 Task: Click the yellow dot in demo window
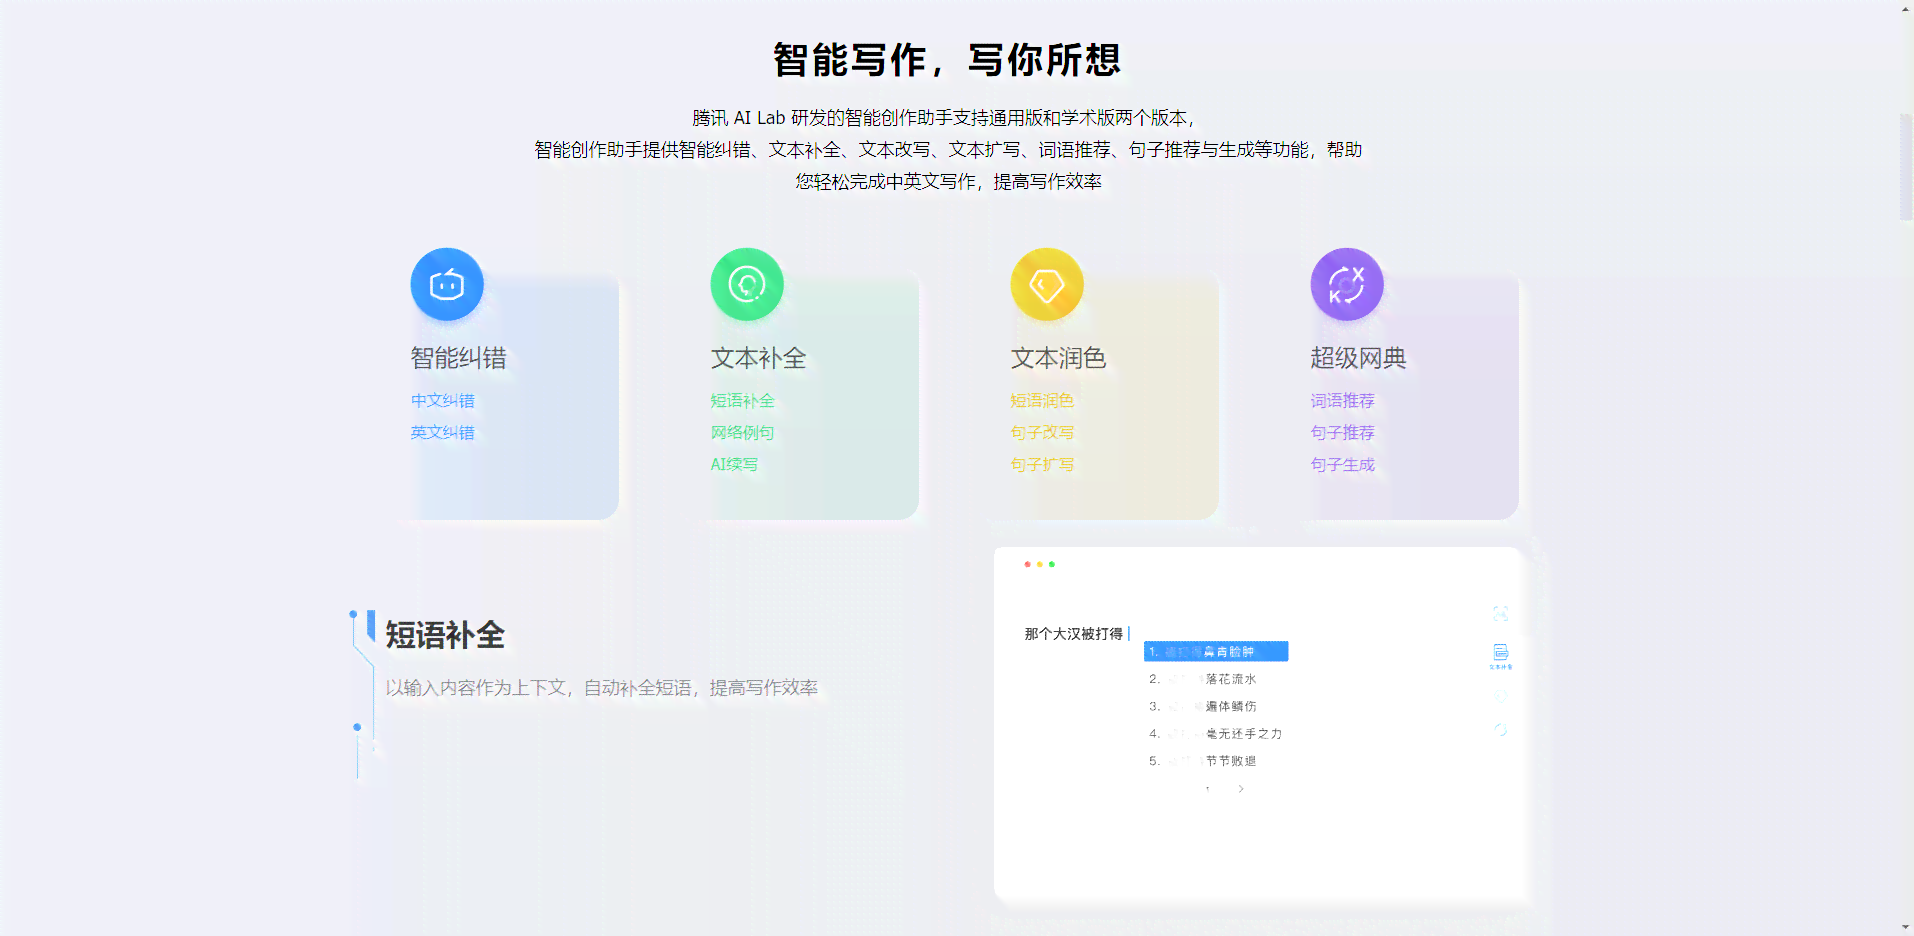[x=1039, y=564]
